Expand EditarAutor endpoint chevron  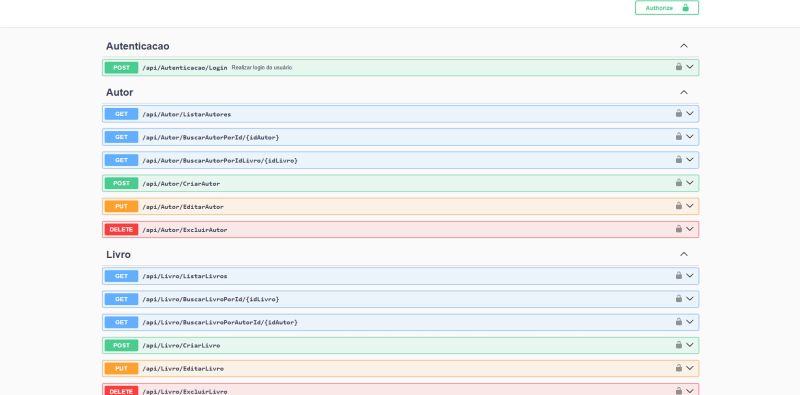[x=690, y=206]
